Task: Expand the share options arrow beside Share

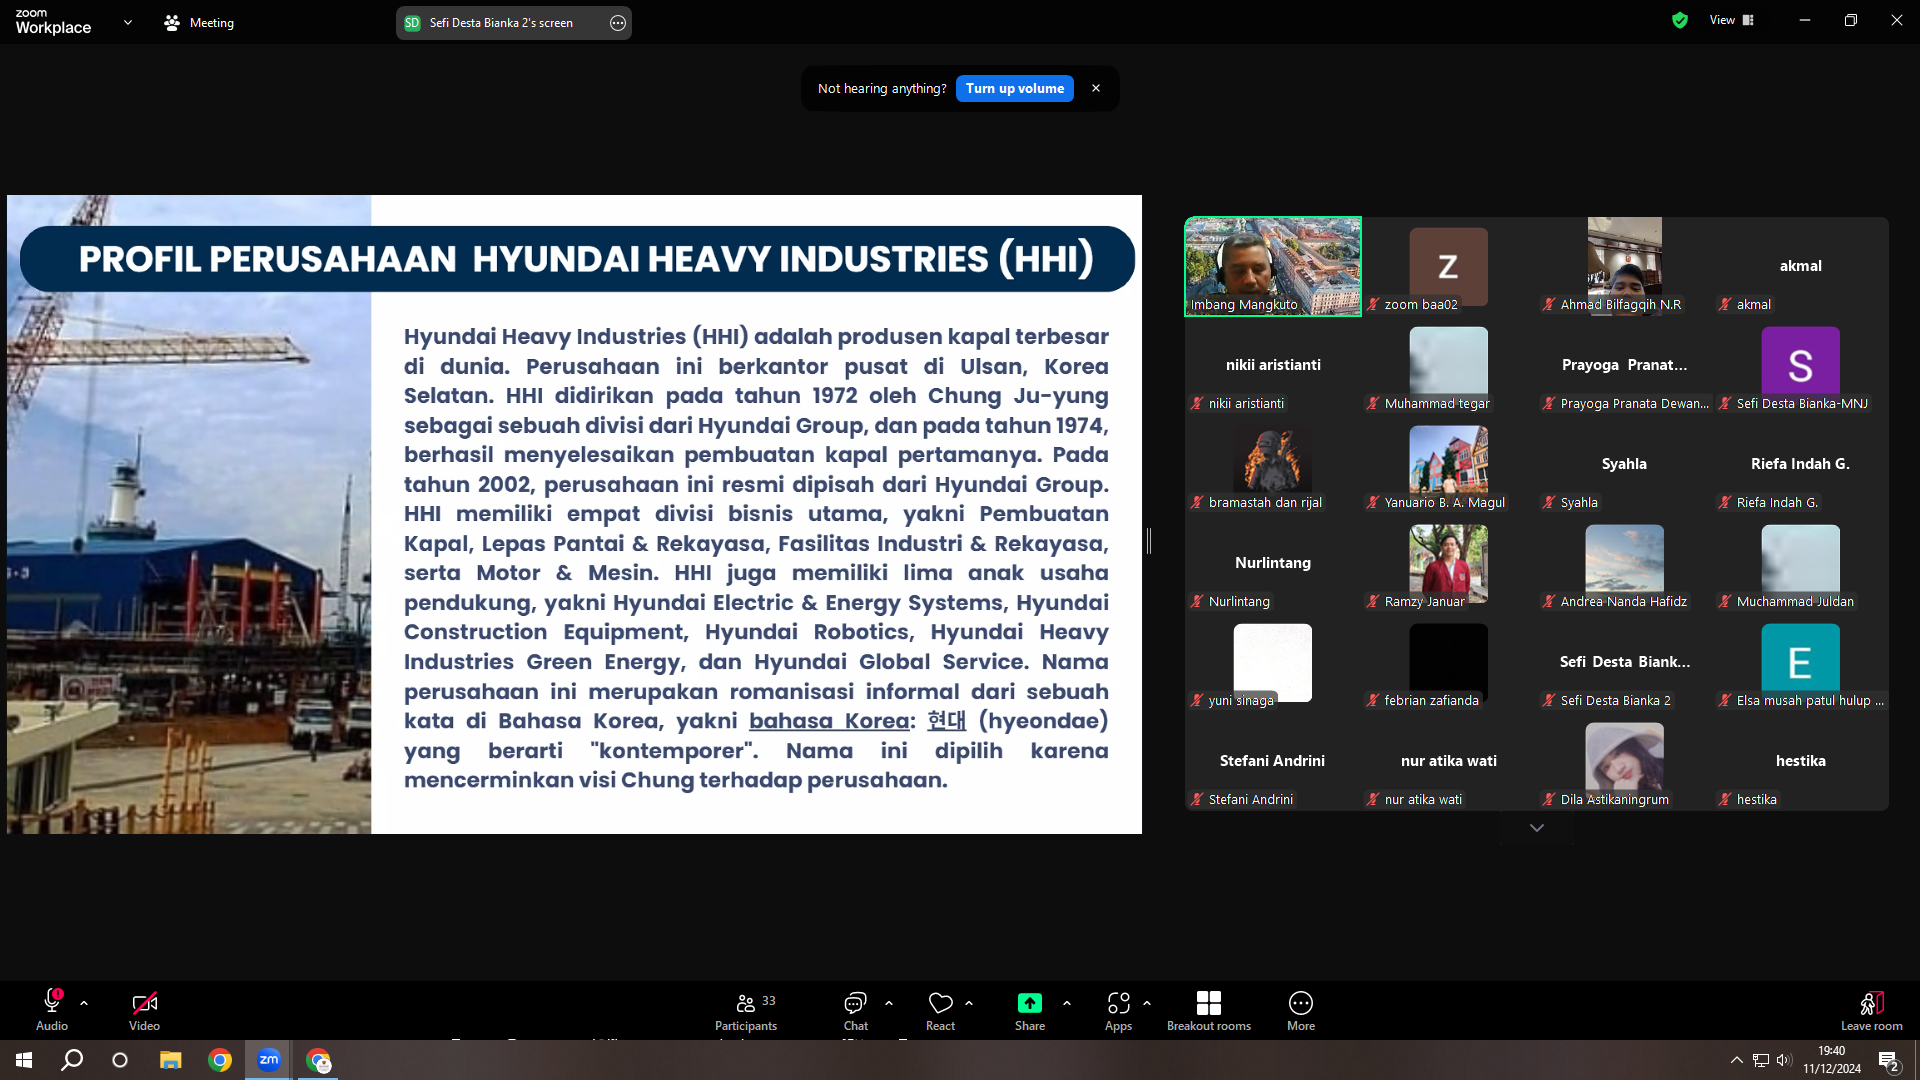Action: pyautogui.click(x=1067, y=1002)
